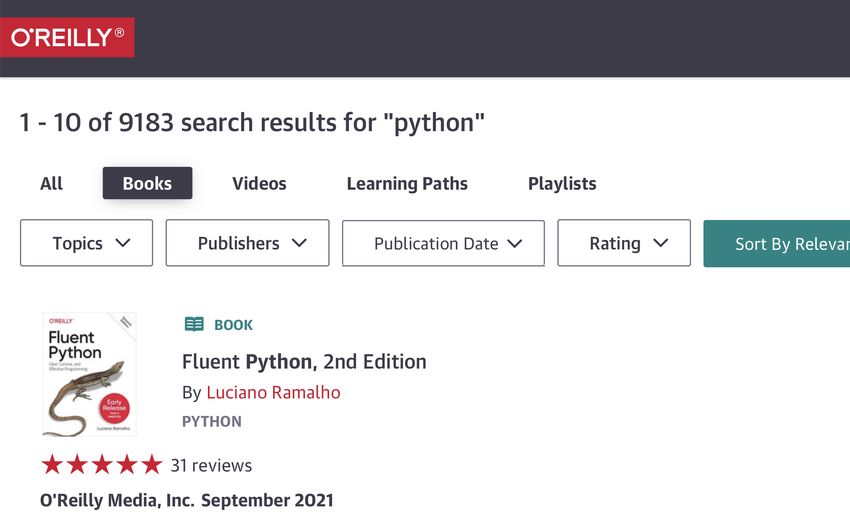Screen dimensions: 850x523
Task: Open the Fluent Python cover thumbnail
Action: [x=89, y=375]
